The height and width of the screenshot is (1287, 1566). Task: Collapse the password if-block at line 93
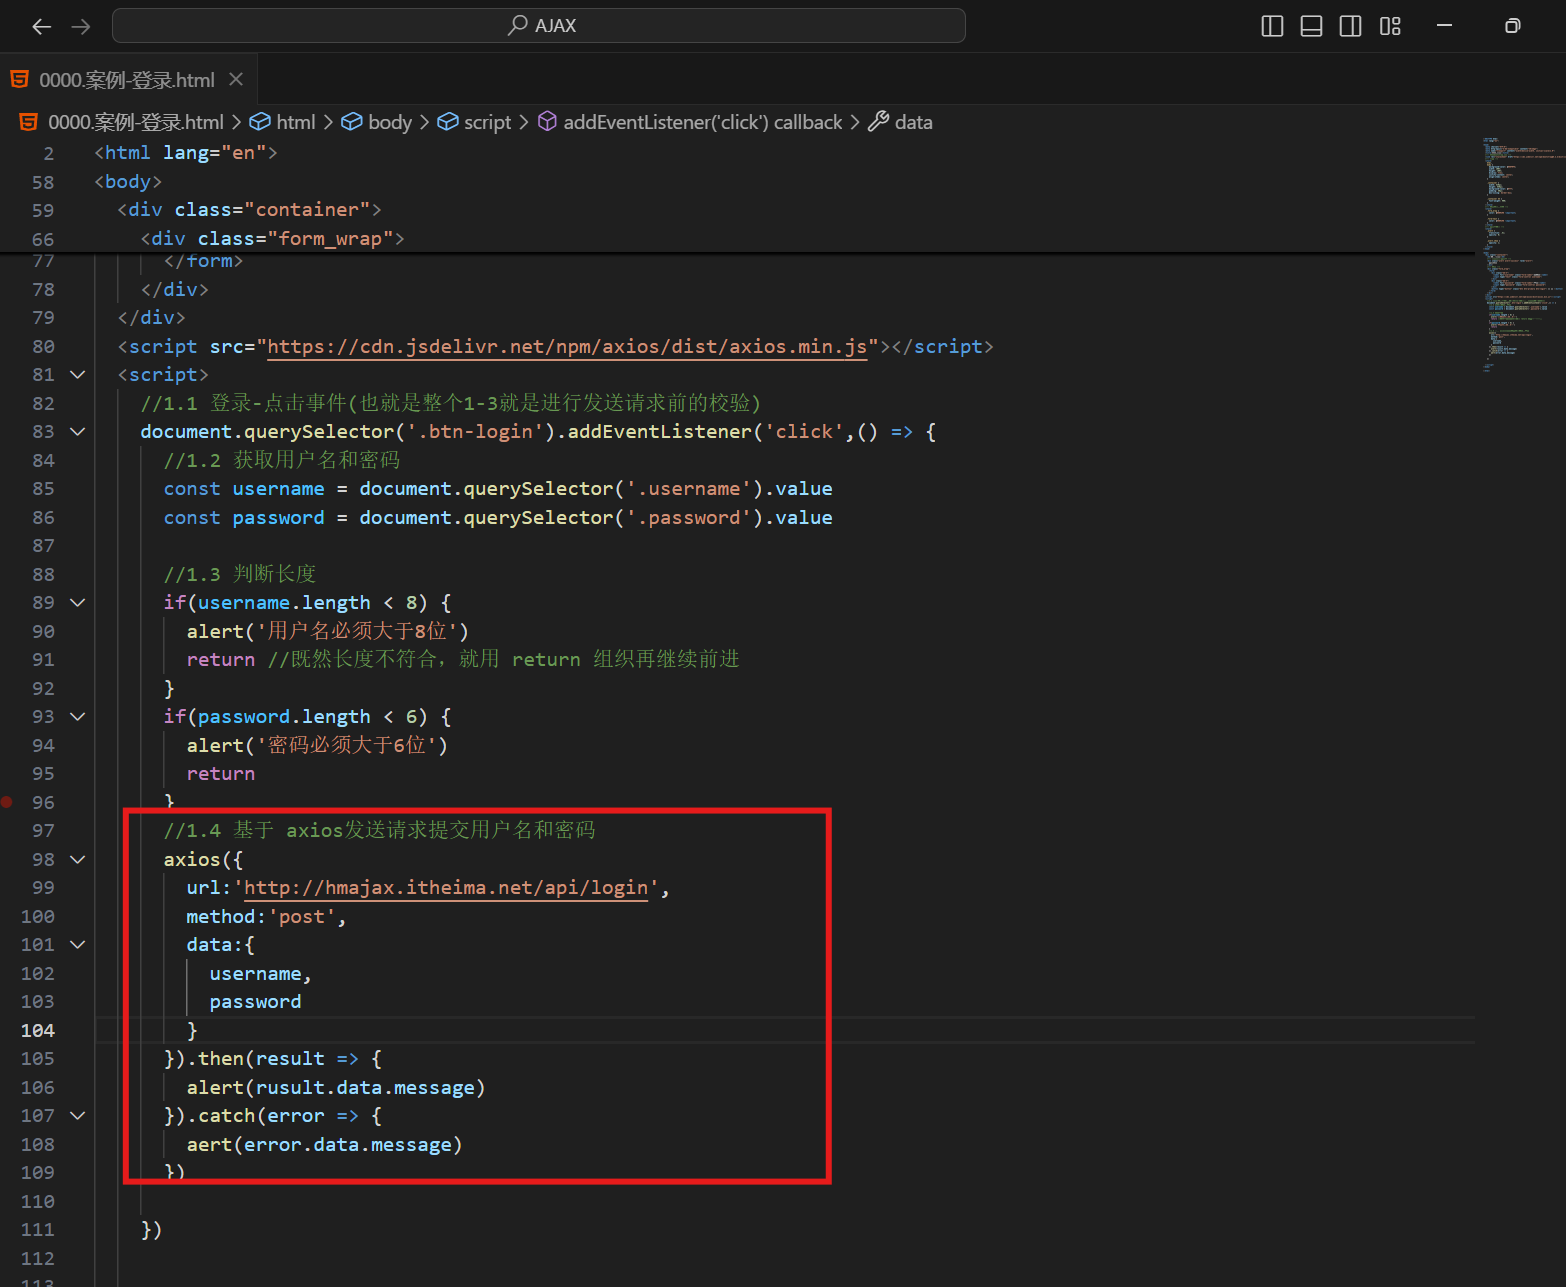tap(77, 717)
